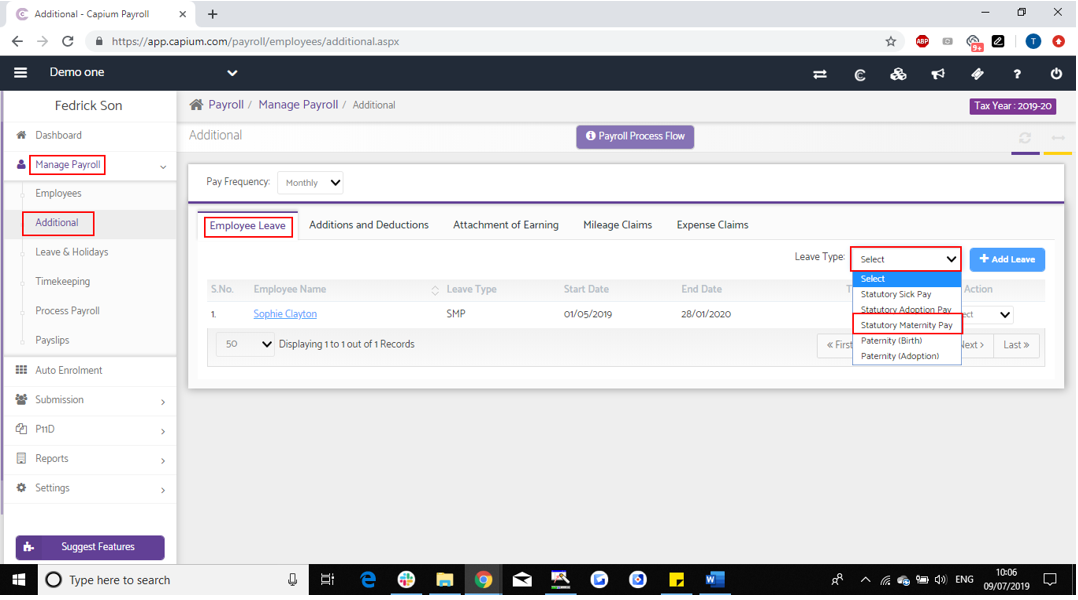Click the switch arrows icon in header

coord(820,74)
